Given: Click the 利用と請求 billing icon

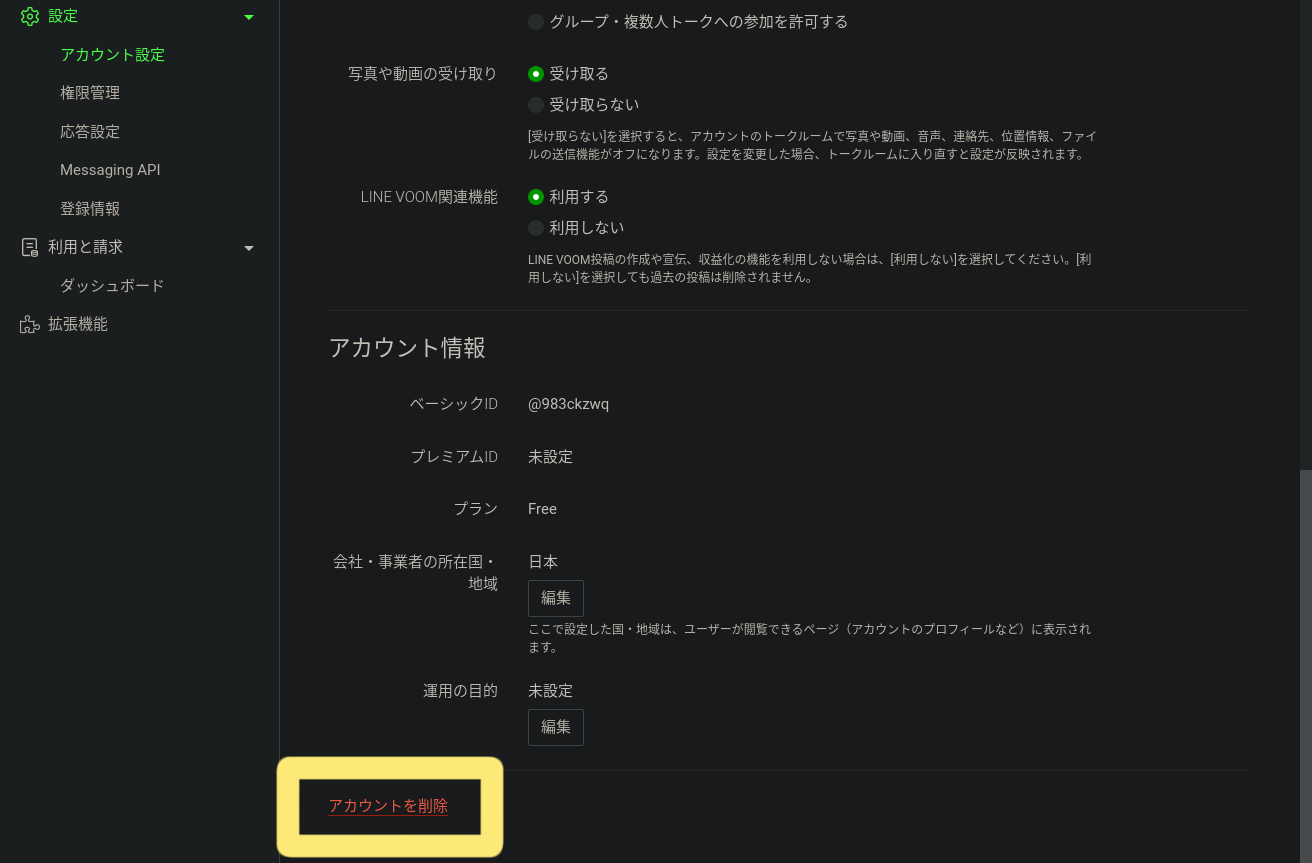Looking at the screenshot, I should click(29, 246).
